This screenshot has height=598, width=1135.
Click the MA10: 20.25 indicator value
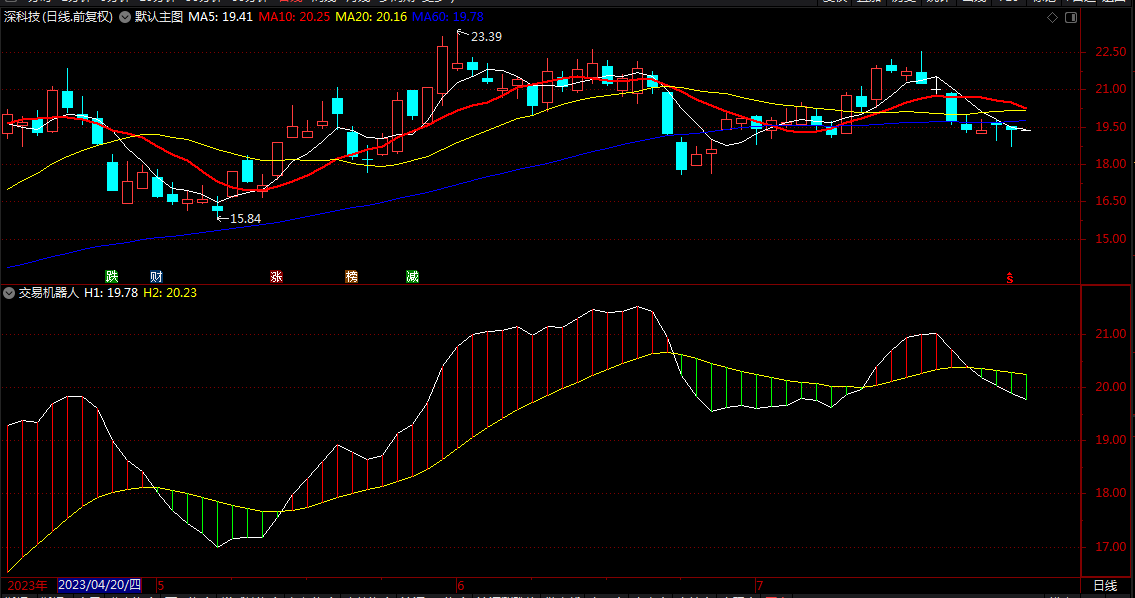pyautogui.click(x=295, y=17)
